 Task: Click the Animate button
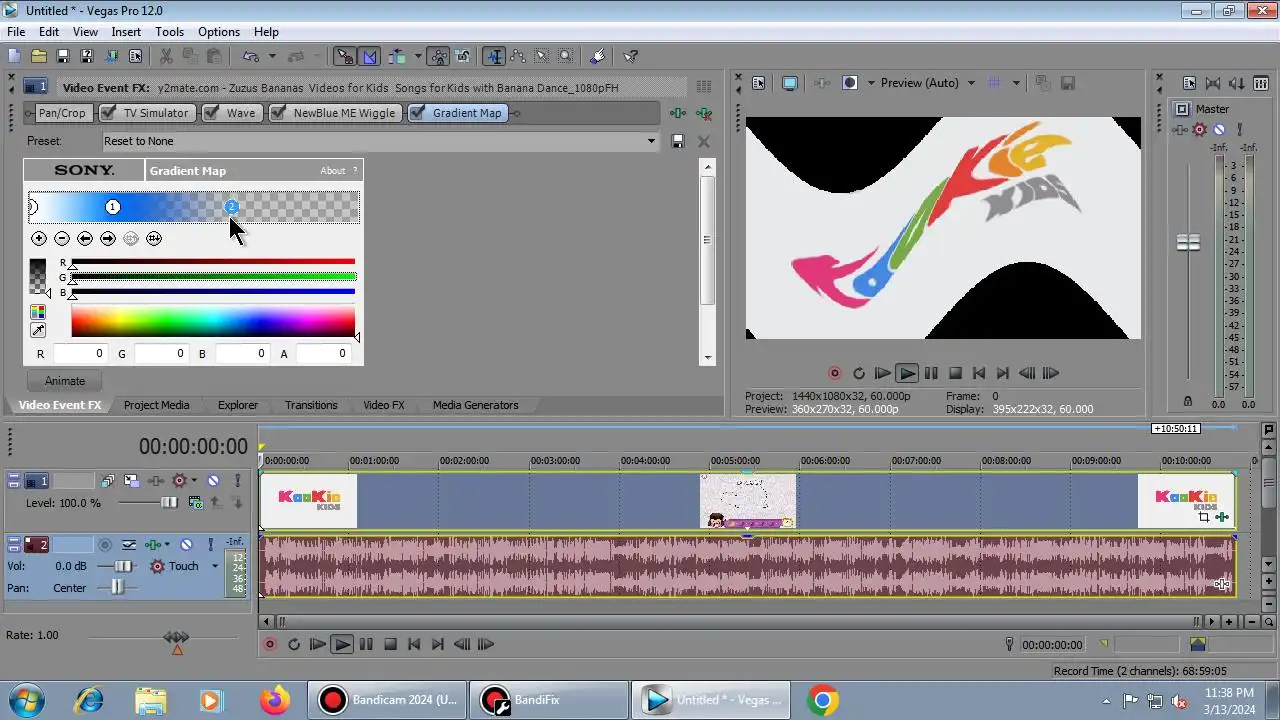coord(65,381)
